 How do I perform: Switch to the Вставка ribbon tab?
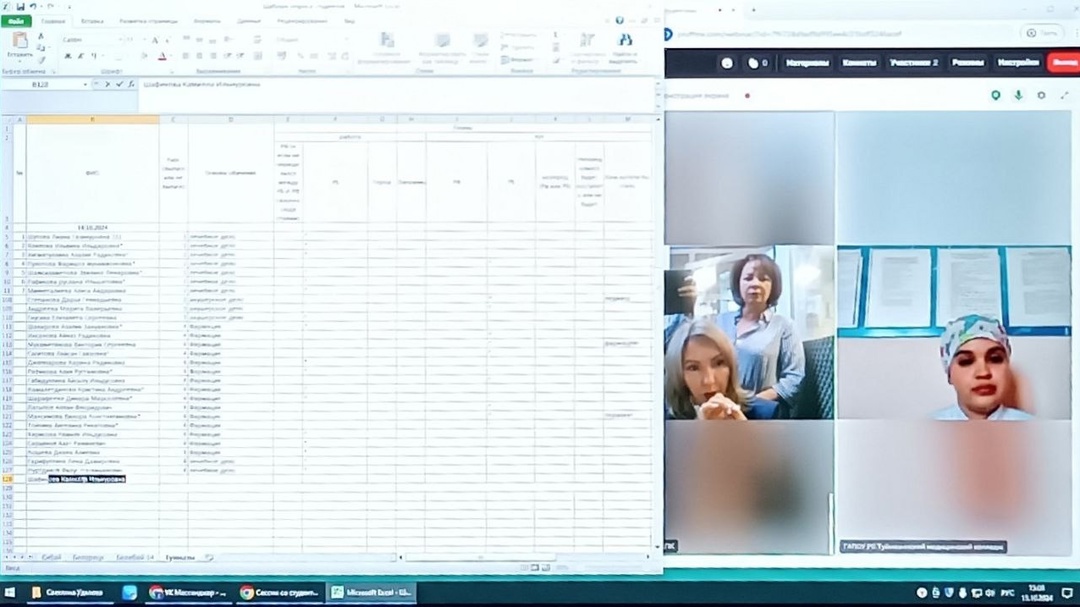(92, 21)
